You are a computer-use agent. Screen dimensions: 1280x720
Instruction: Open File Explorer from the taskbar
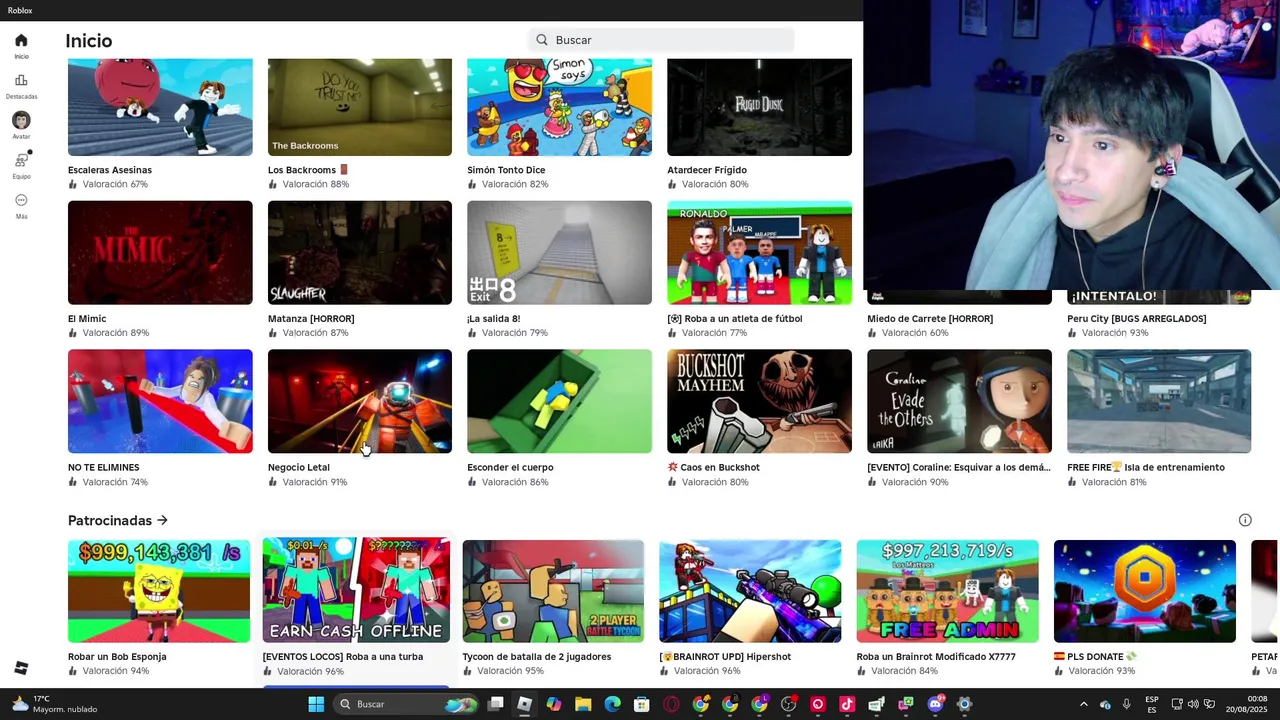point(583,704)
